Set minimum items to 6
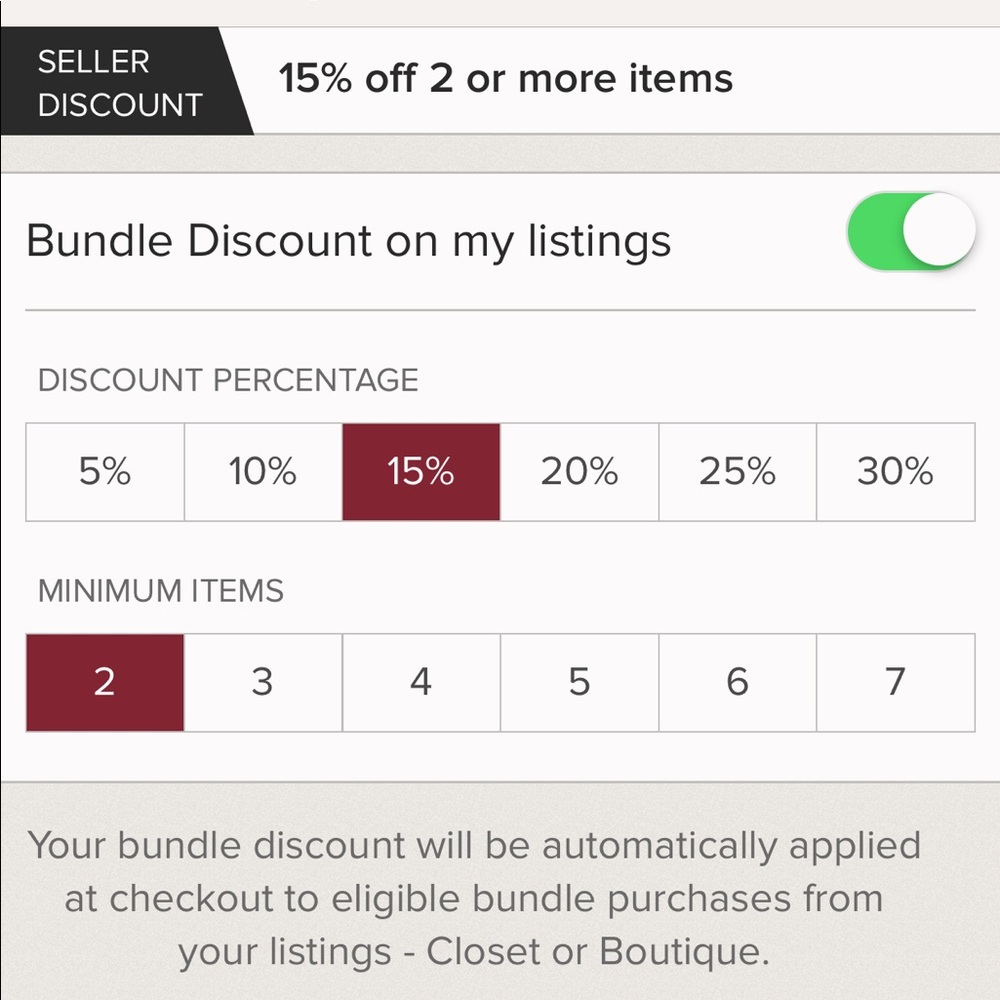 point(737,682)
